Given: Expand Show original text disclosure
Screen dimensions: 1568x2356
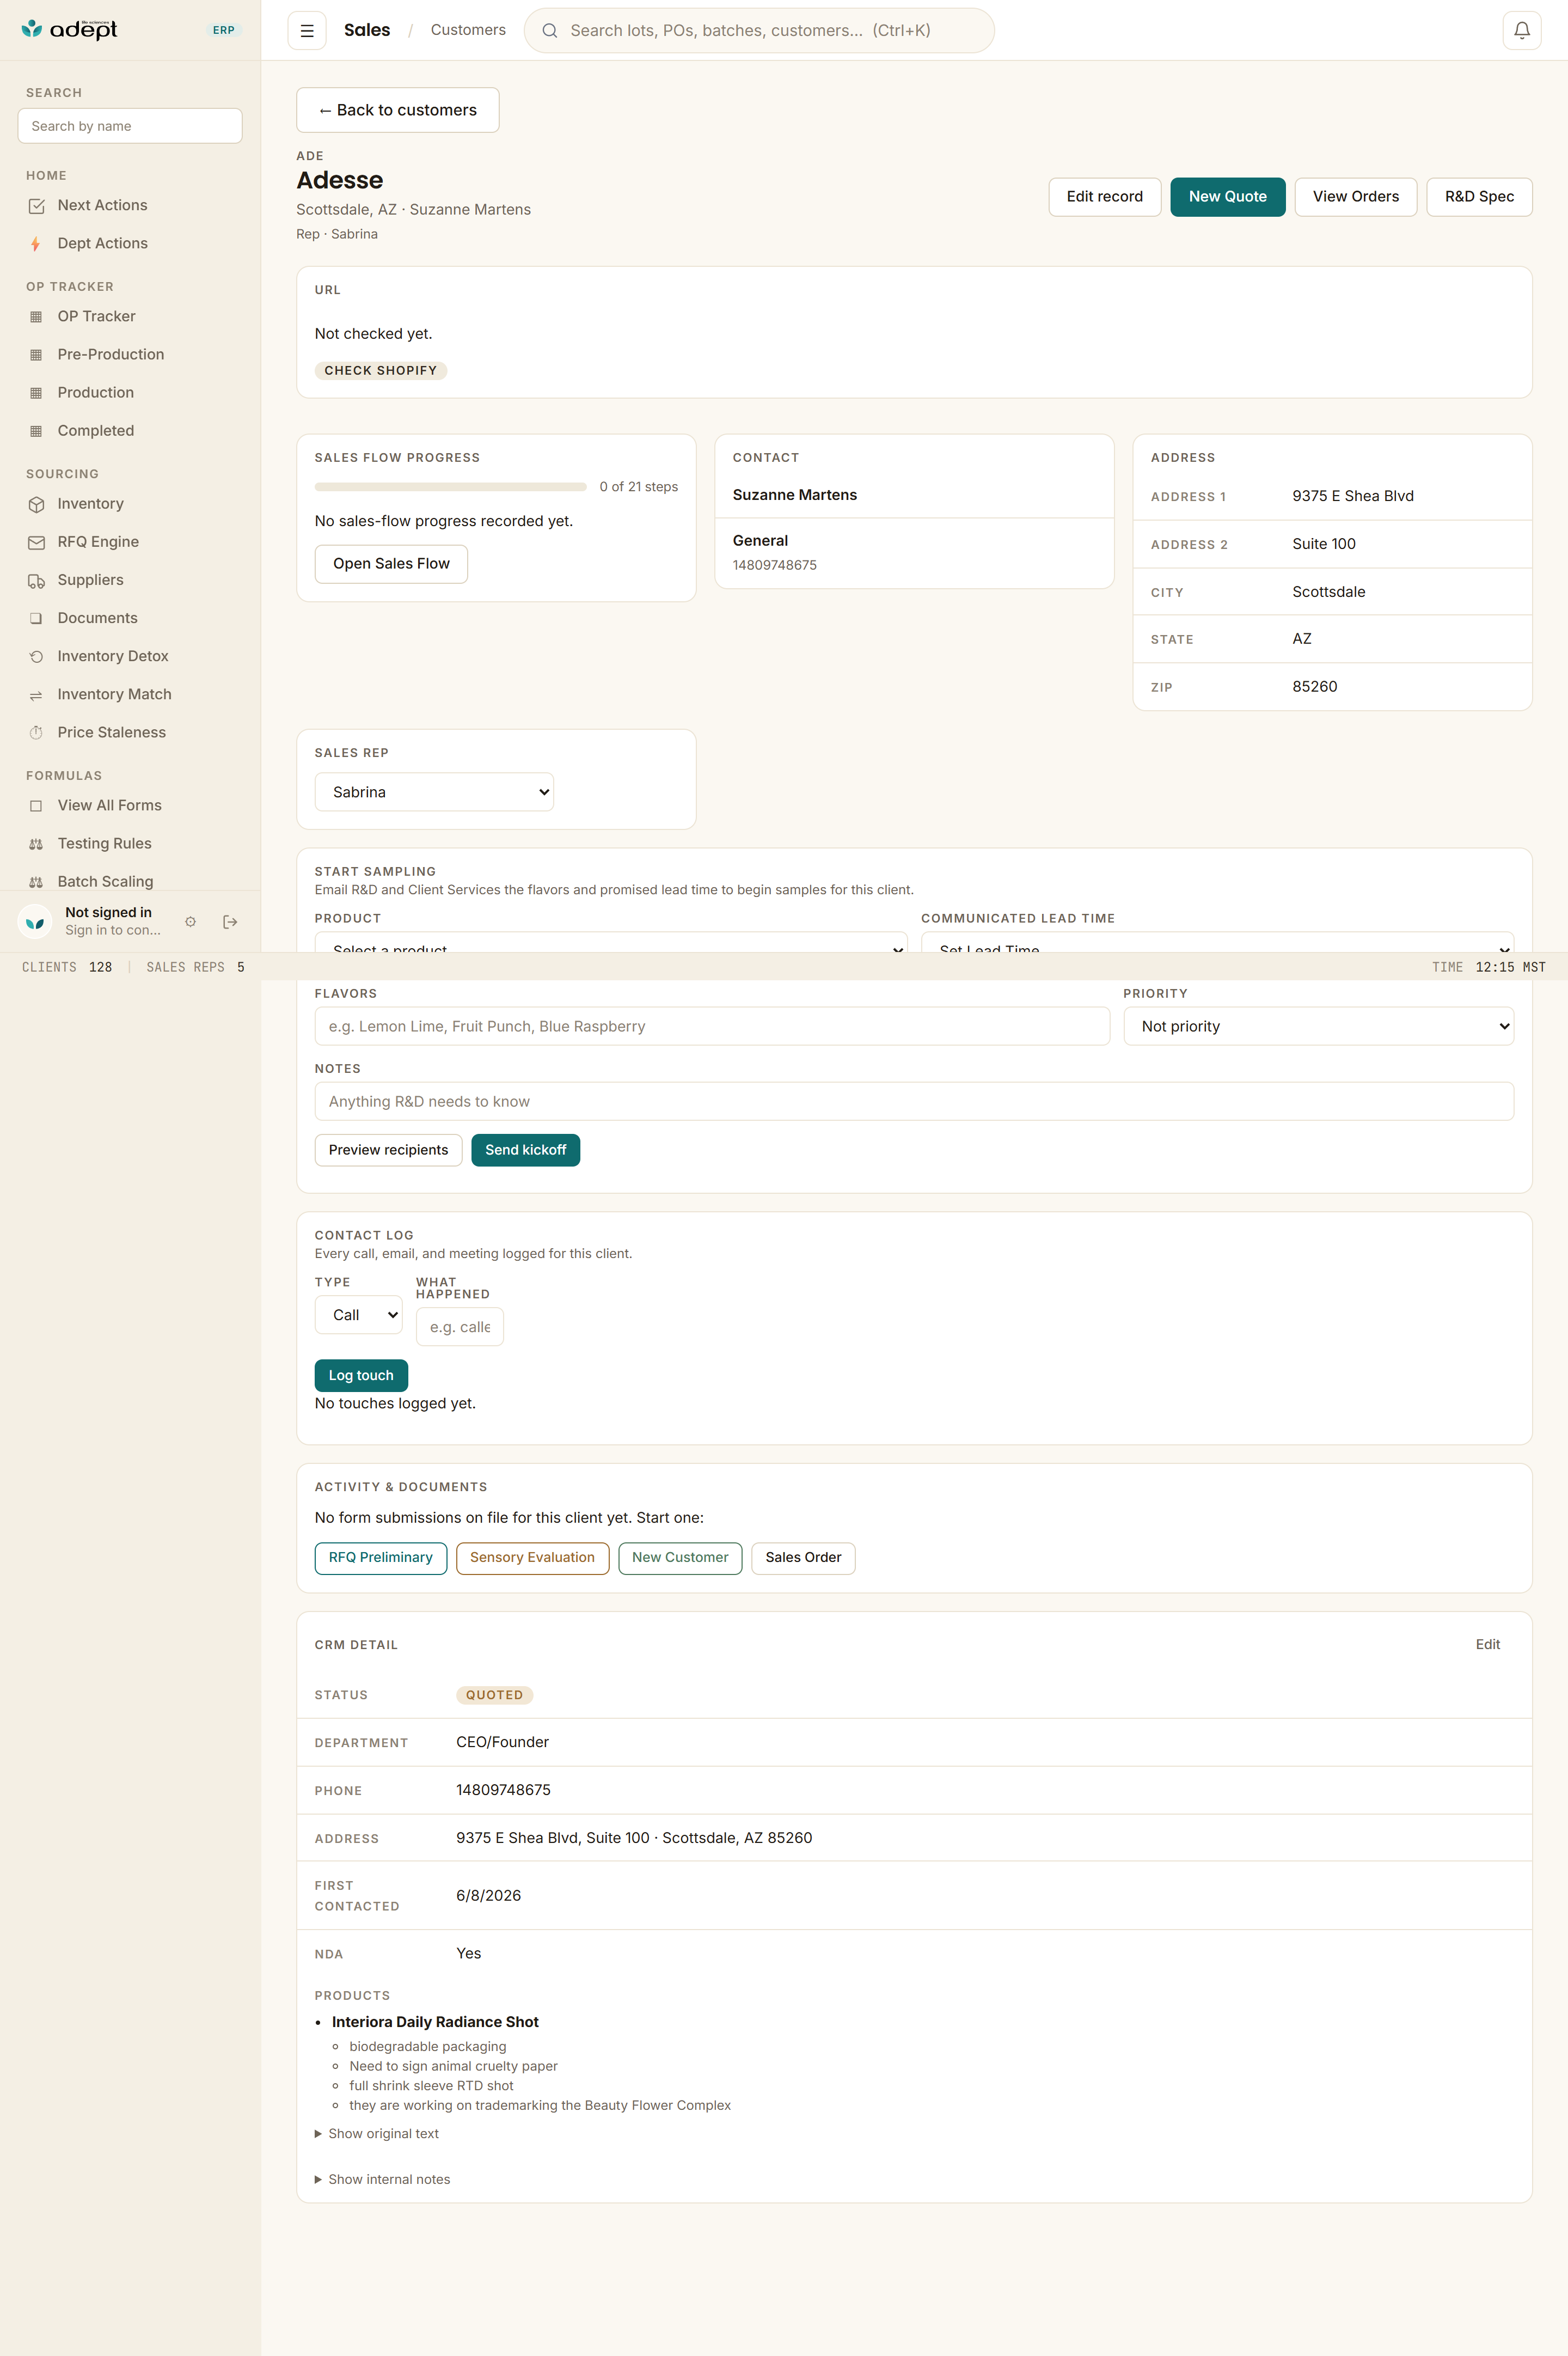Looking at the screenshot, I should 376,2133.
